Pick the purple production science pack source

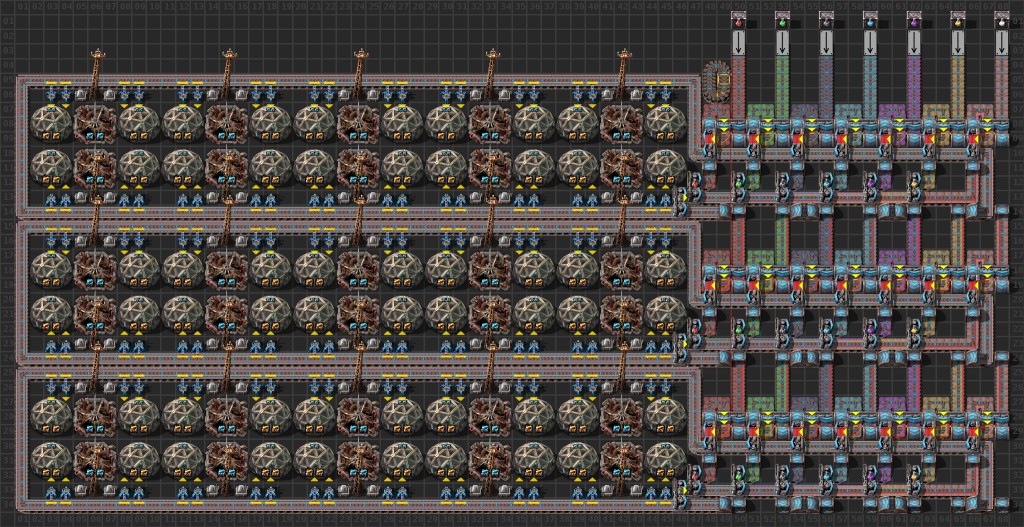pos(914,20)
